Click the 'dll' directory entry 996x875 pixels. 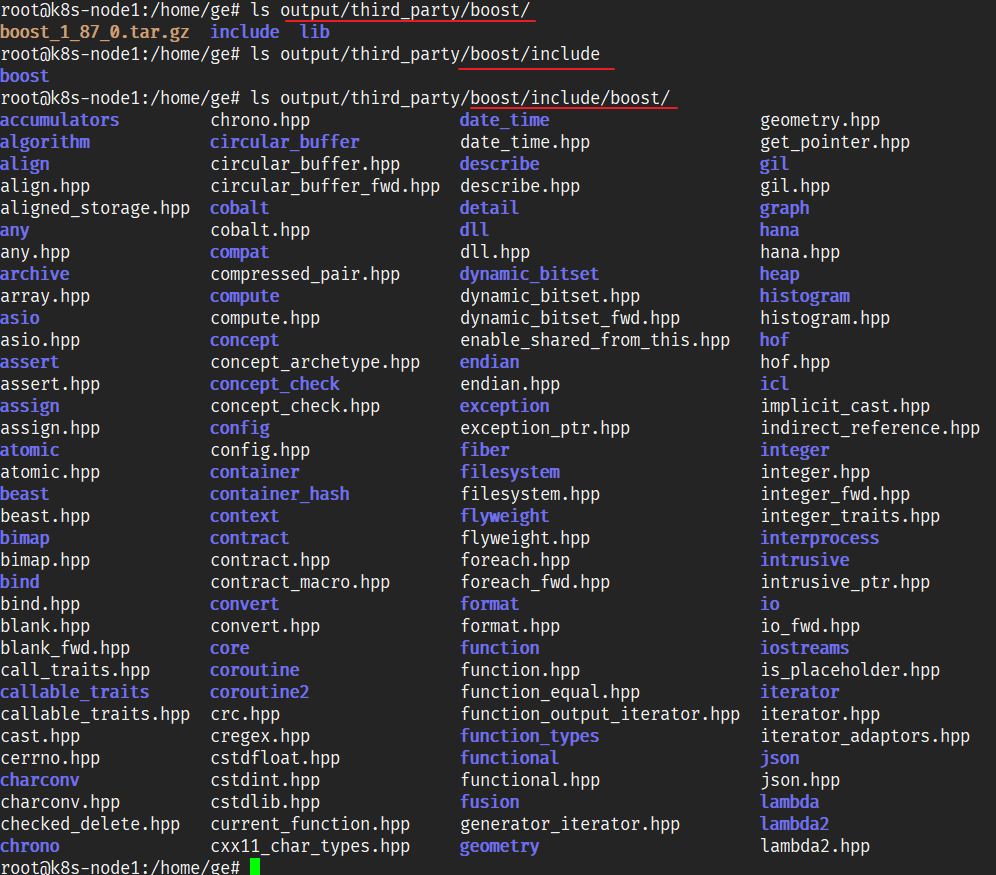[474, 230]
